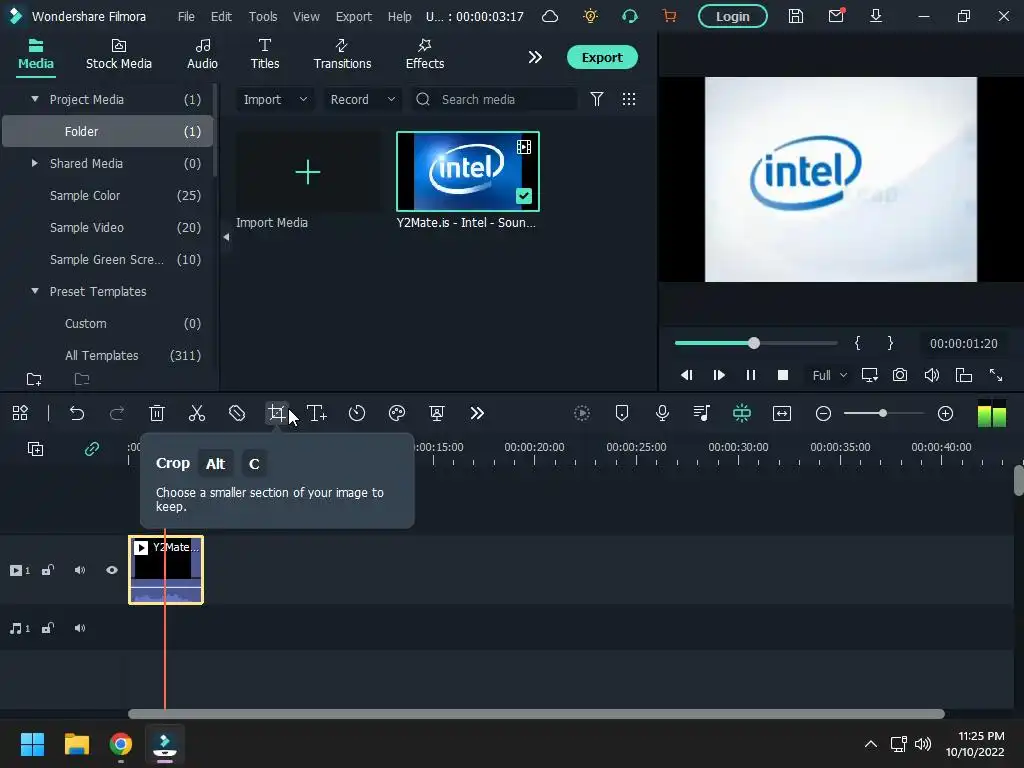Switch to the Stock Media tab
The image size is (1024, 768).
(x=119, y=54)
